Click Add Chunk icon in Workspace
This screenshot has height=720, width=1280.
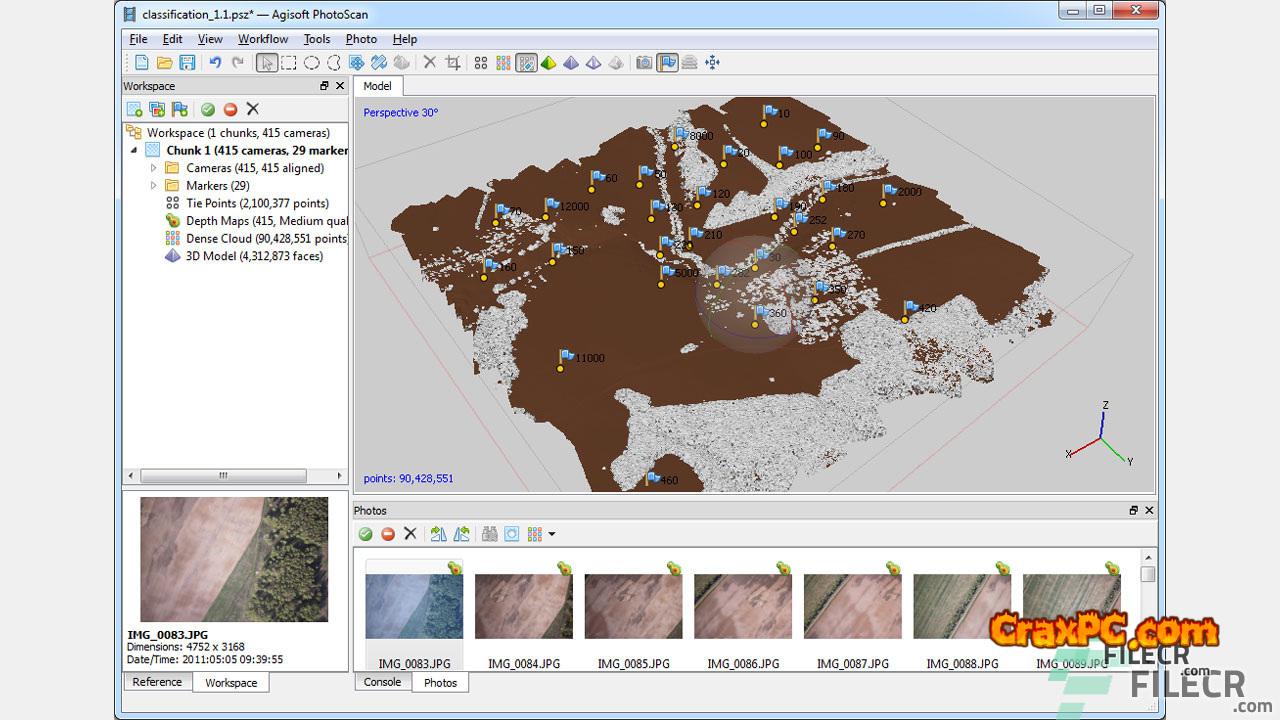134,109
